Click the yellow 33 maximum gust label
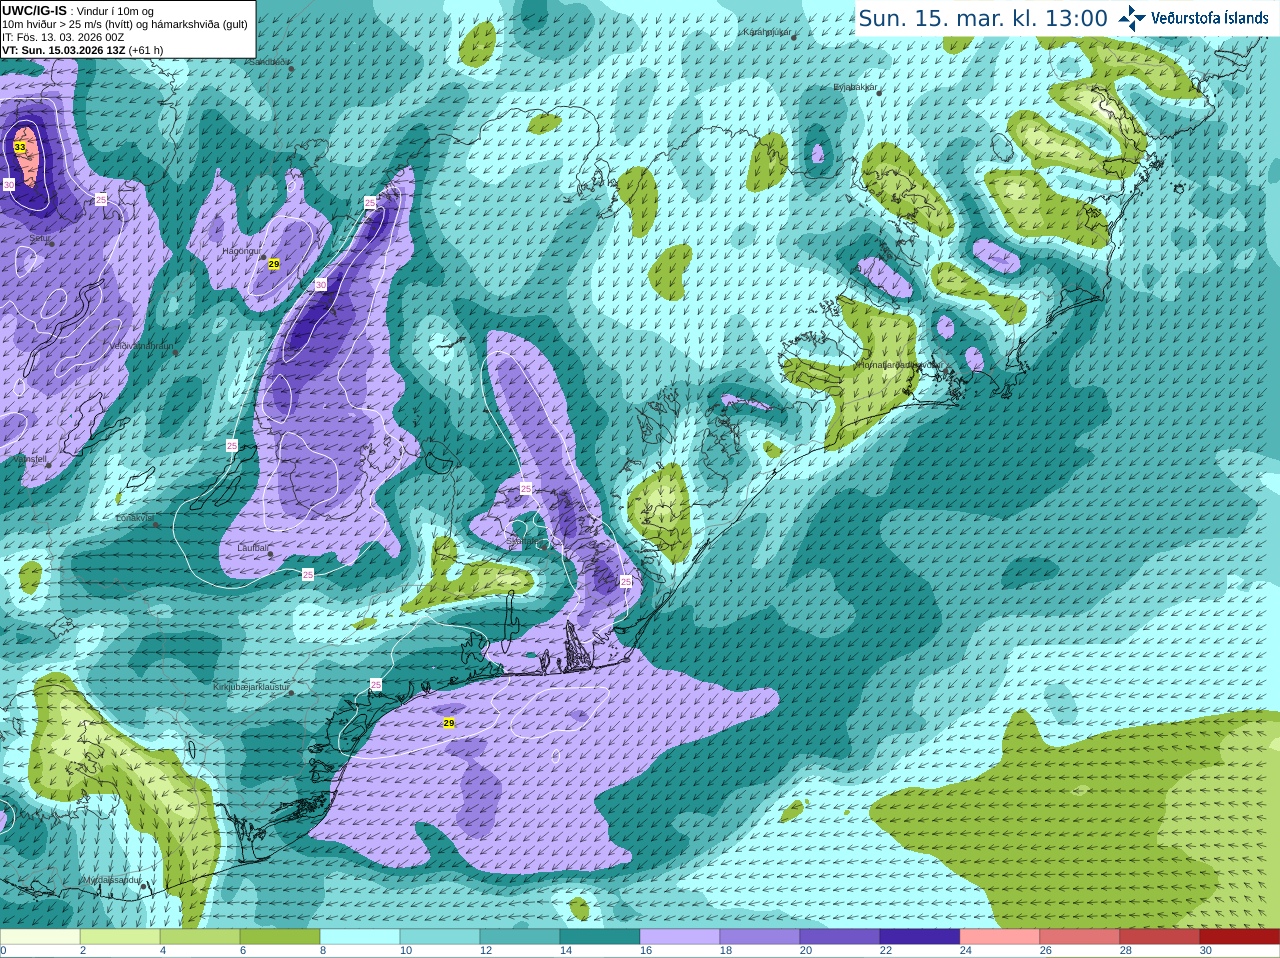Viewport: 1280px width, 958px height. coord(20,147)
